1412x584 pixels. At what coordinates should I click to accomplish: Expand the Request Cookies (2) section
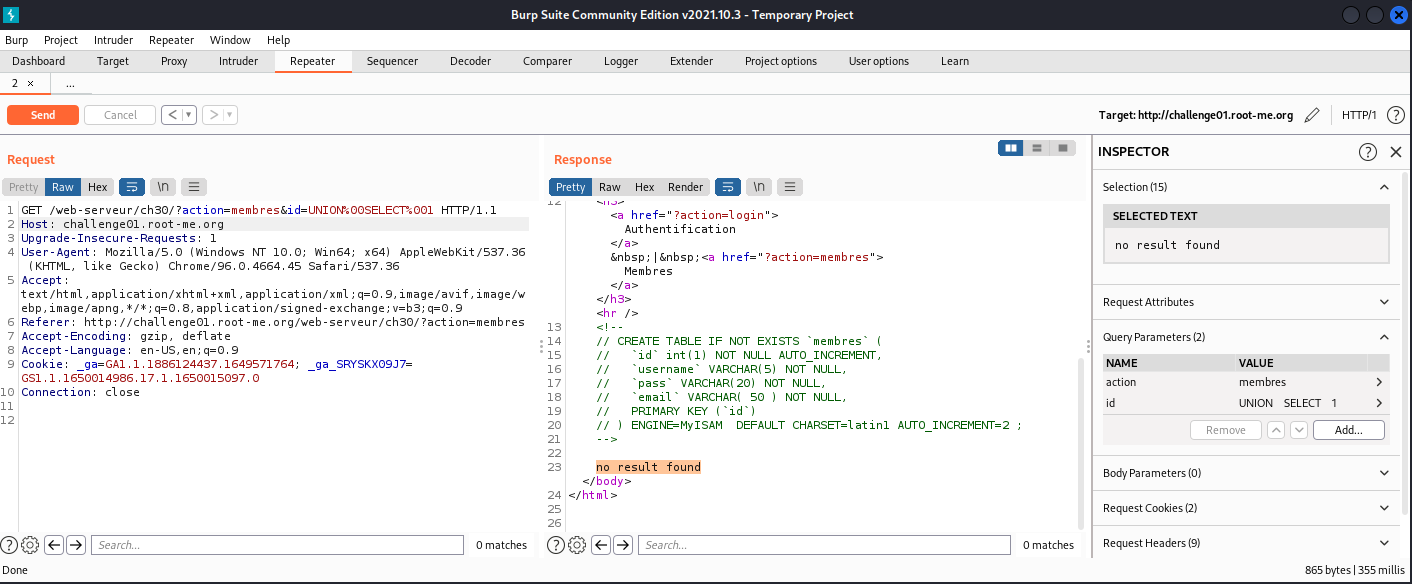(x=1384, y=508)
